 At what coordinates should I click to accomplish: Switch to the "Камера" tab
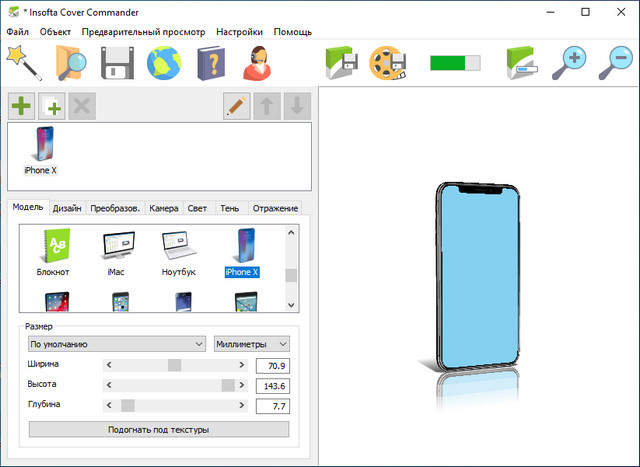[x=164, y=208]
